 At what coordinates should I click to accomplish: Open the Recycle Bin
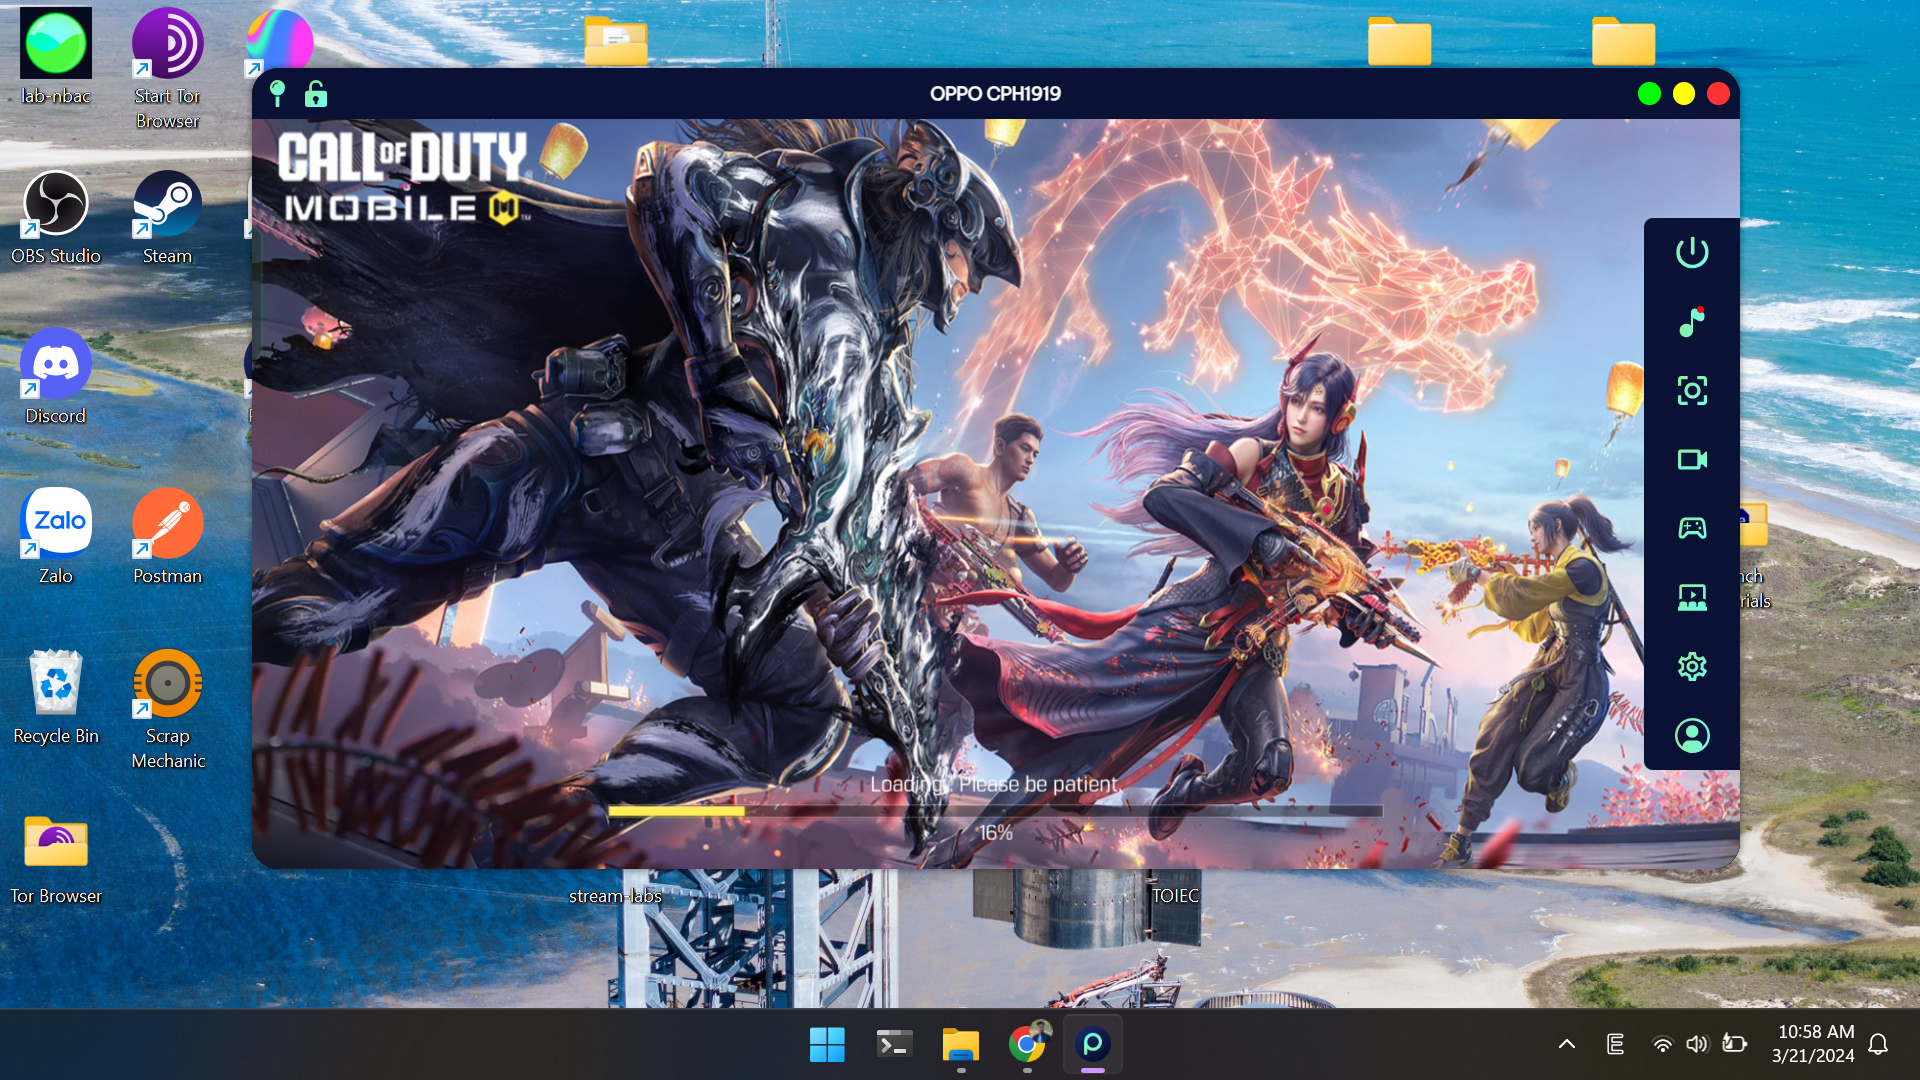[56, 697]
